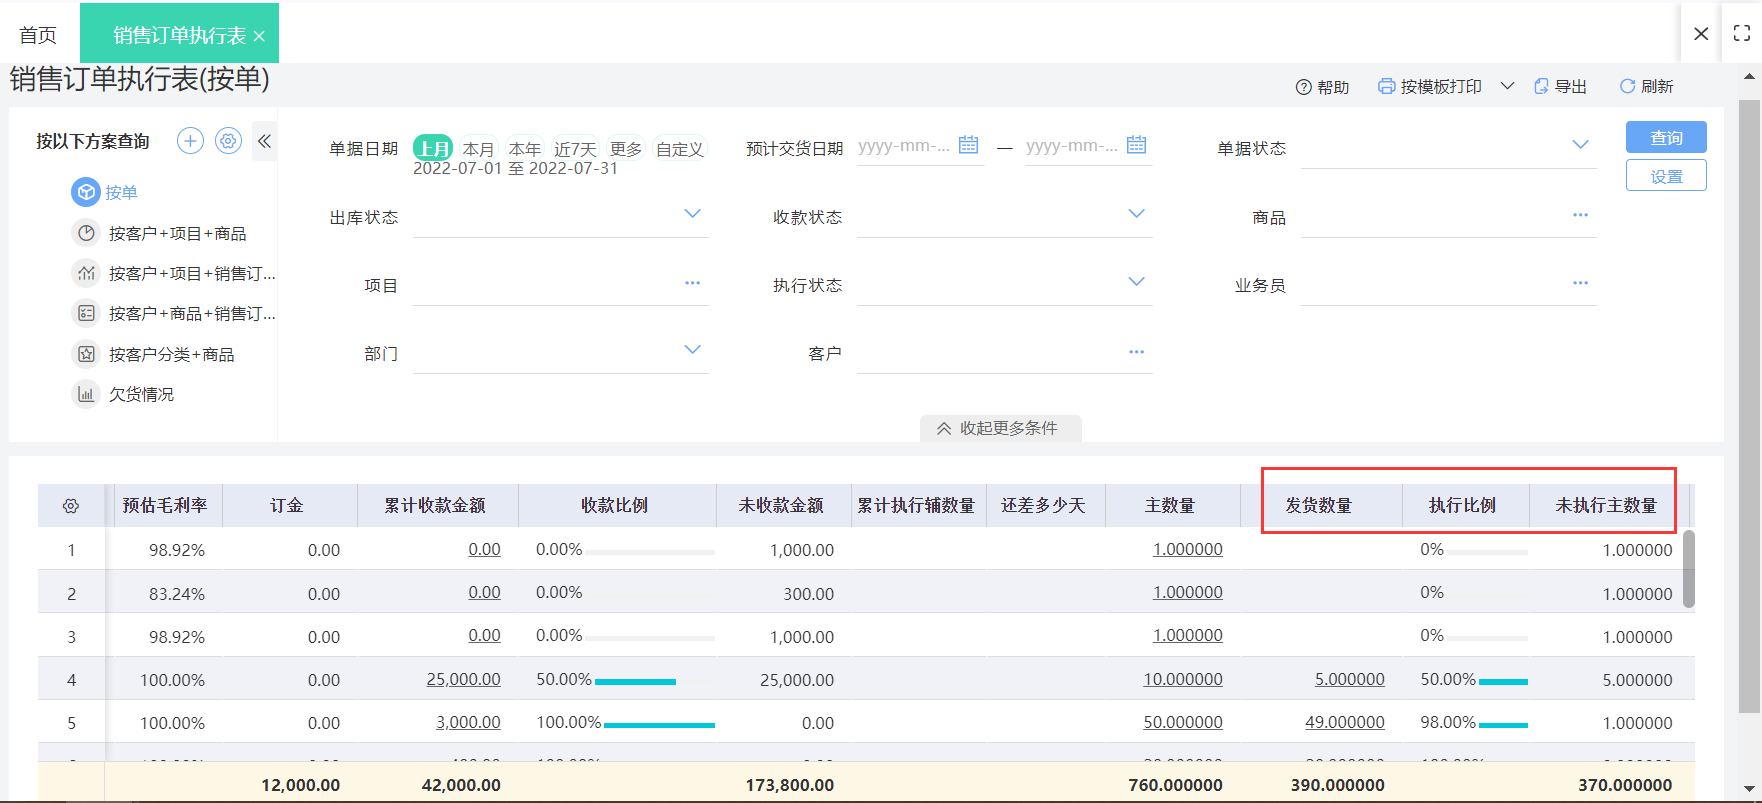Click the add query scheme plus icon
The height and width of the screenshot is (803, 1762).
coord(190,141)
